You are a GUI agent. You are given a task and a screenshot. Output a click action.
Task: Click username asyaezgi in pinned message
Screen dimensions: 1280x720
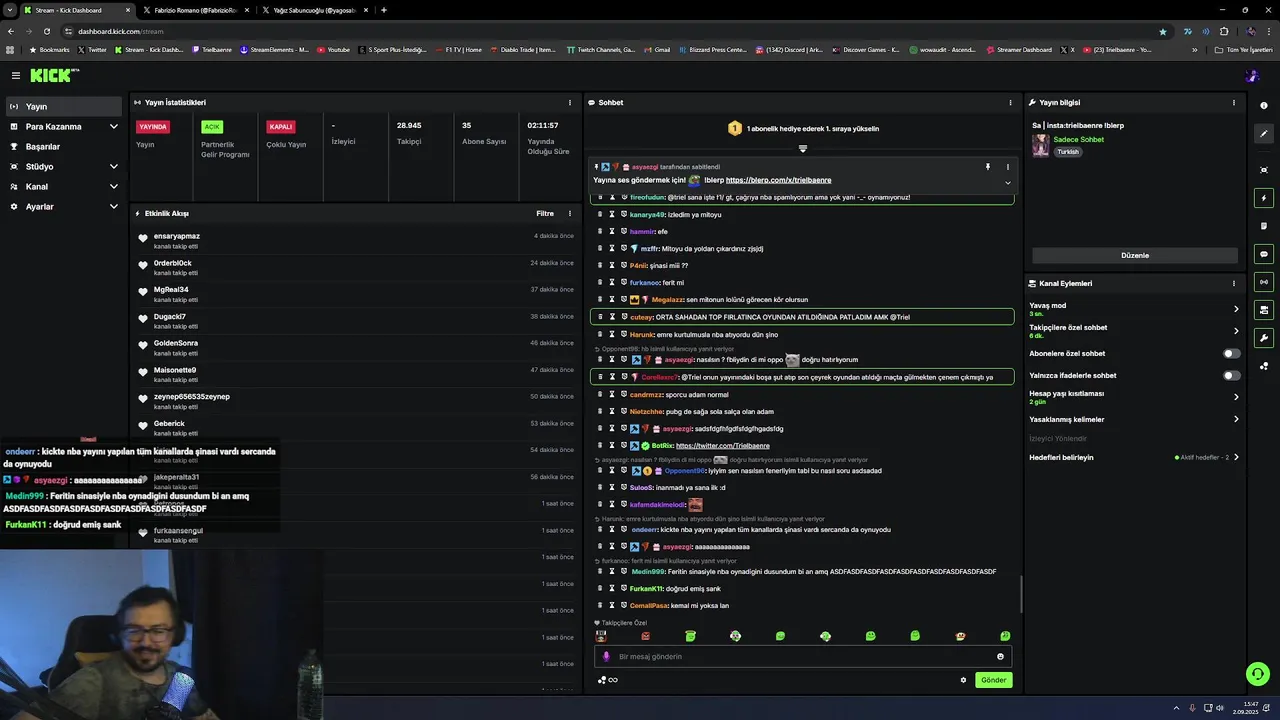point(645,167)
